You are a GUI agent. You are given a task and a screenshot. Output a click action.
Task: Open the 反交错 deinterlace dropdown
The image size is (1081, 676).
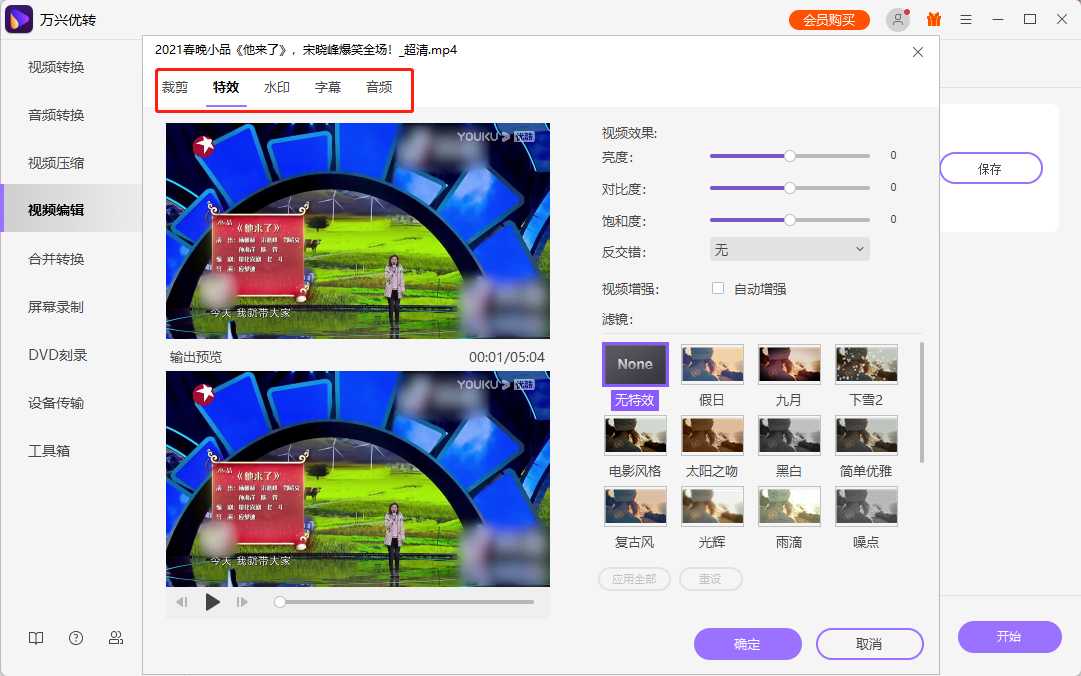[789, 249]
